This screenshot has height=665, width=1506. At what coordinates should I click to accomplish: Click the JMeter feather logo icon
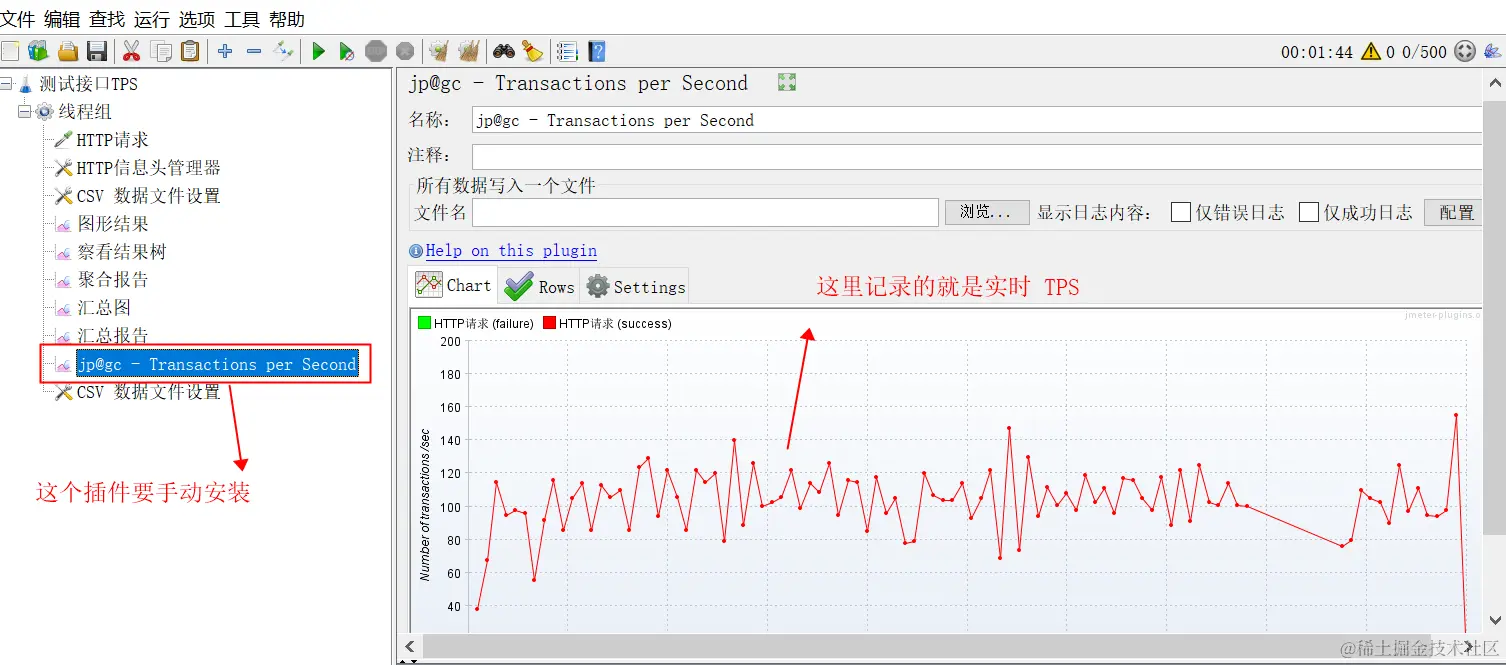1492,51
